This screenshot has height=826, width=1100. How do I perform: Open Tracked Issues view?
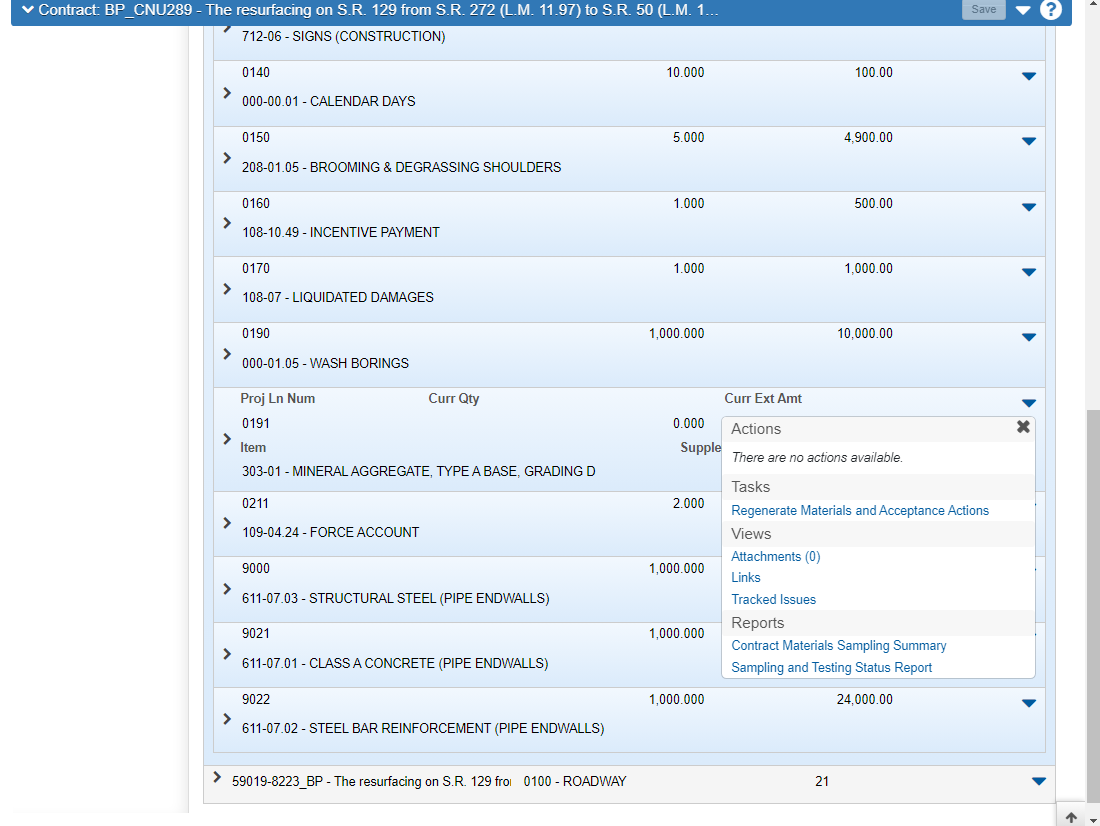pos(773,600)
